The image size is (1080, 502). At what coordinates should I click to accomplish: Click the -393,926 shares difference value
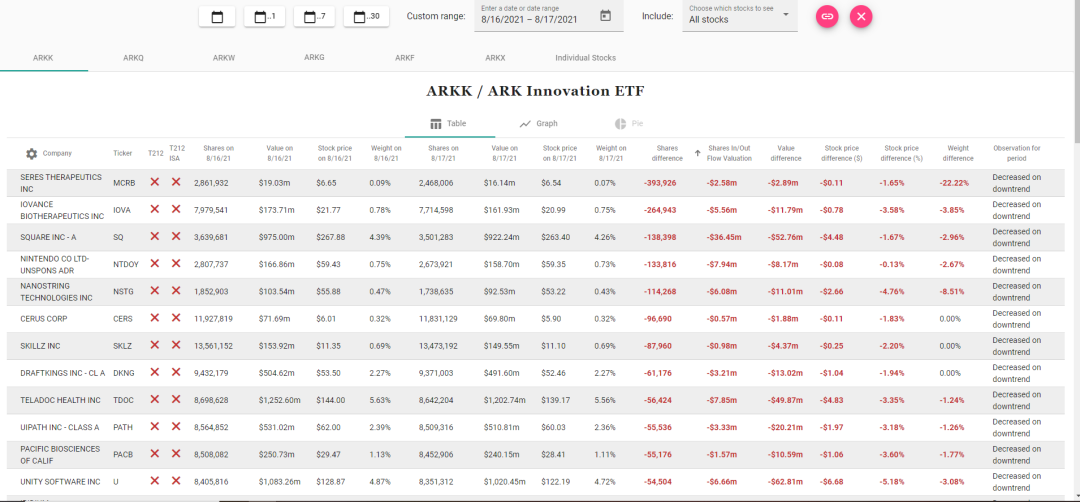point(660,182)
